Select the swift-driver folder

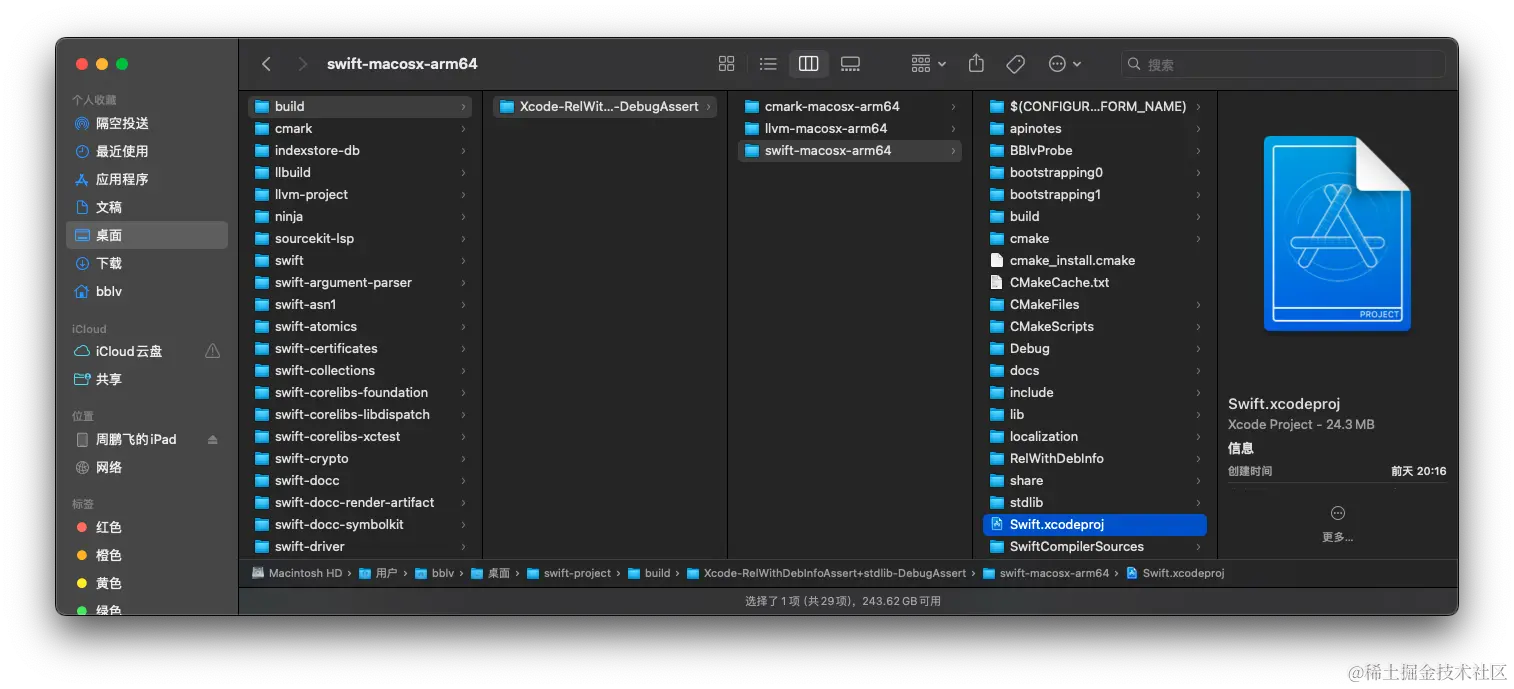(x=360, y=546)
